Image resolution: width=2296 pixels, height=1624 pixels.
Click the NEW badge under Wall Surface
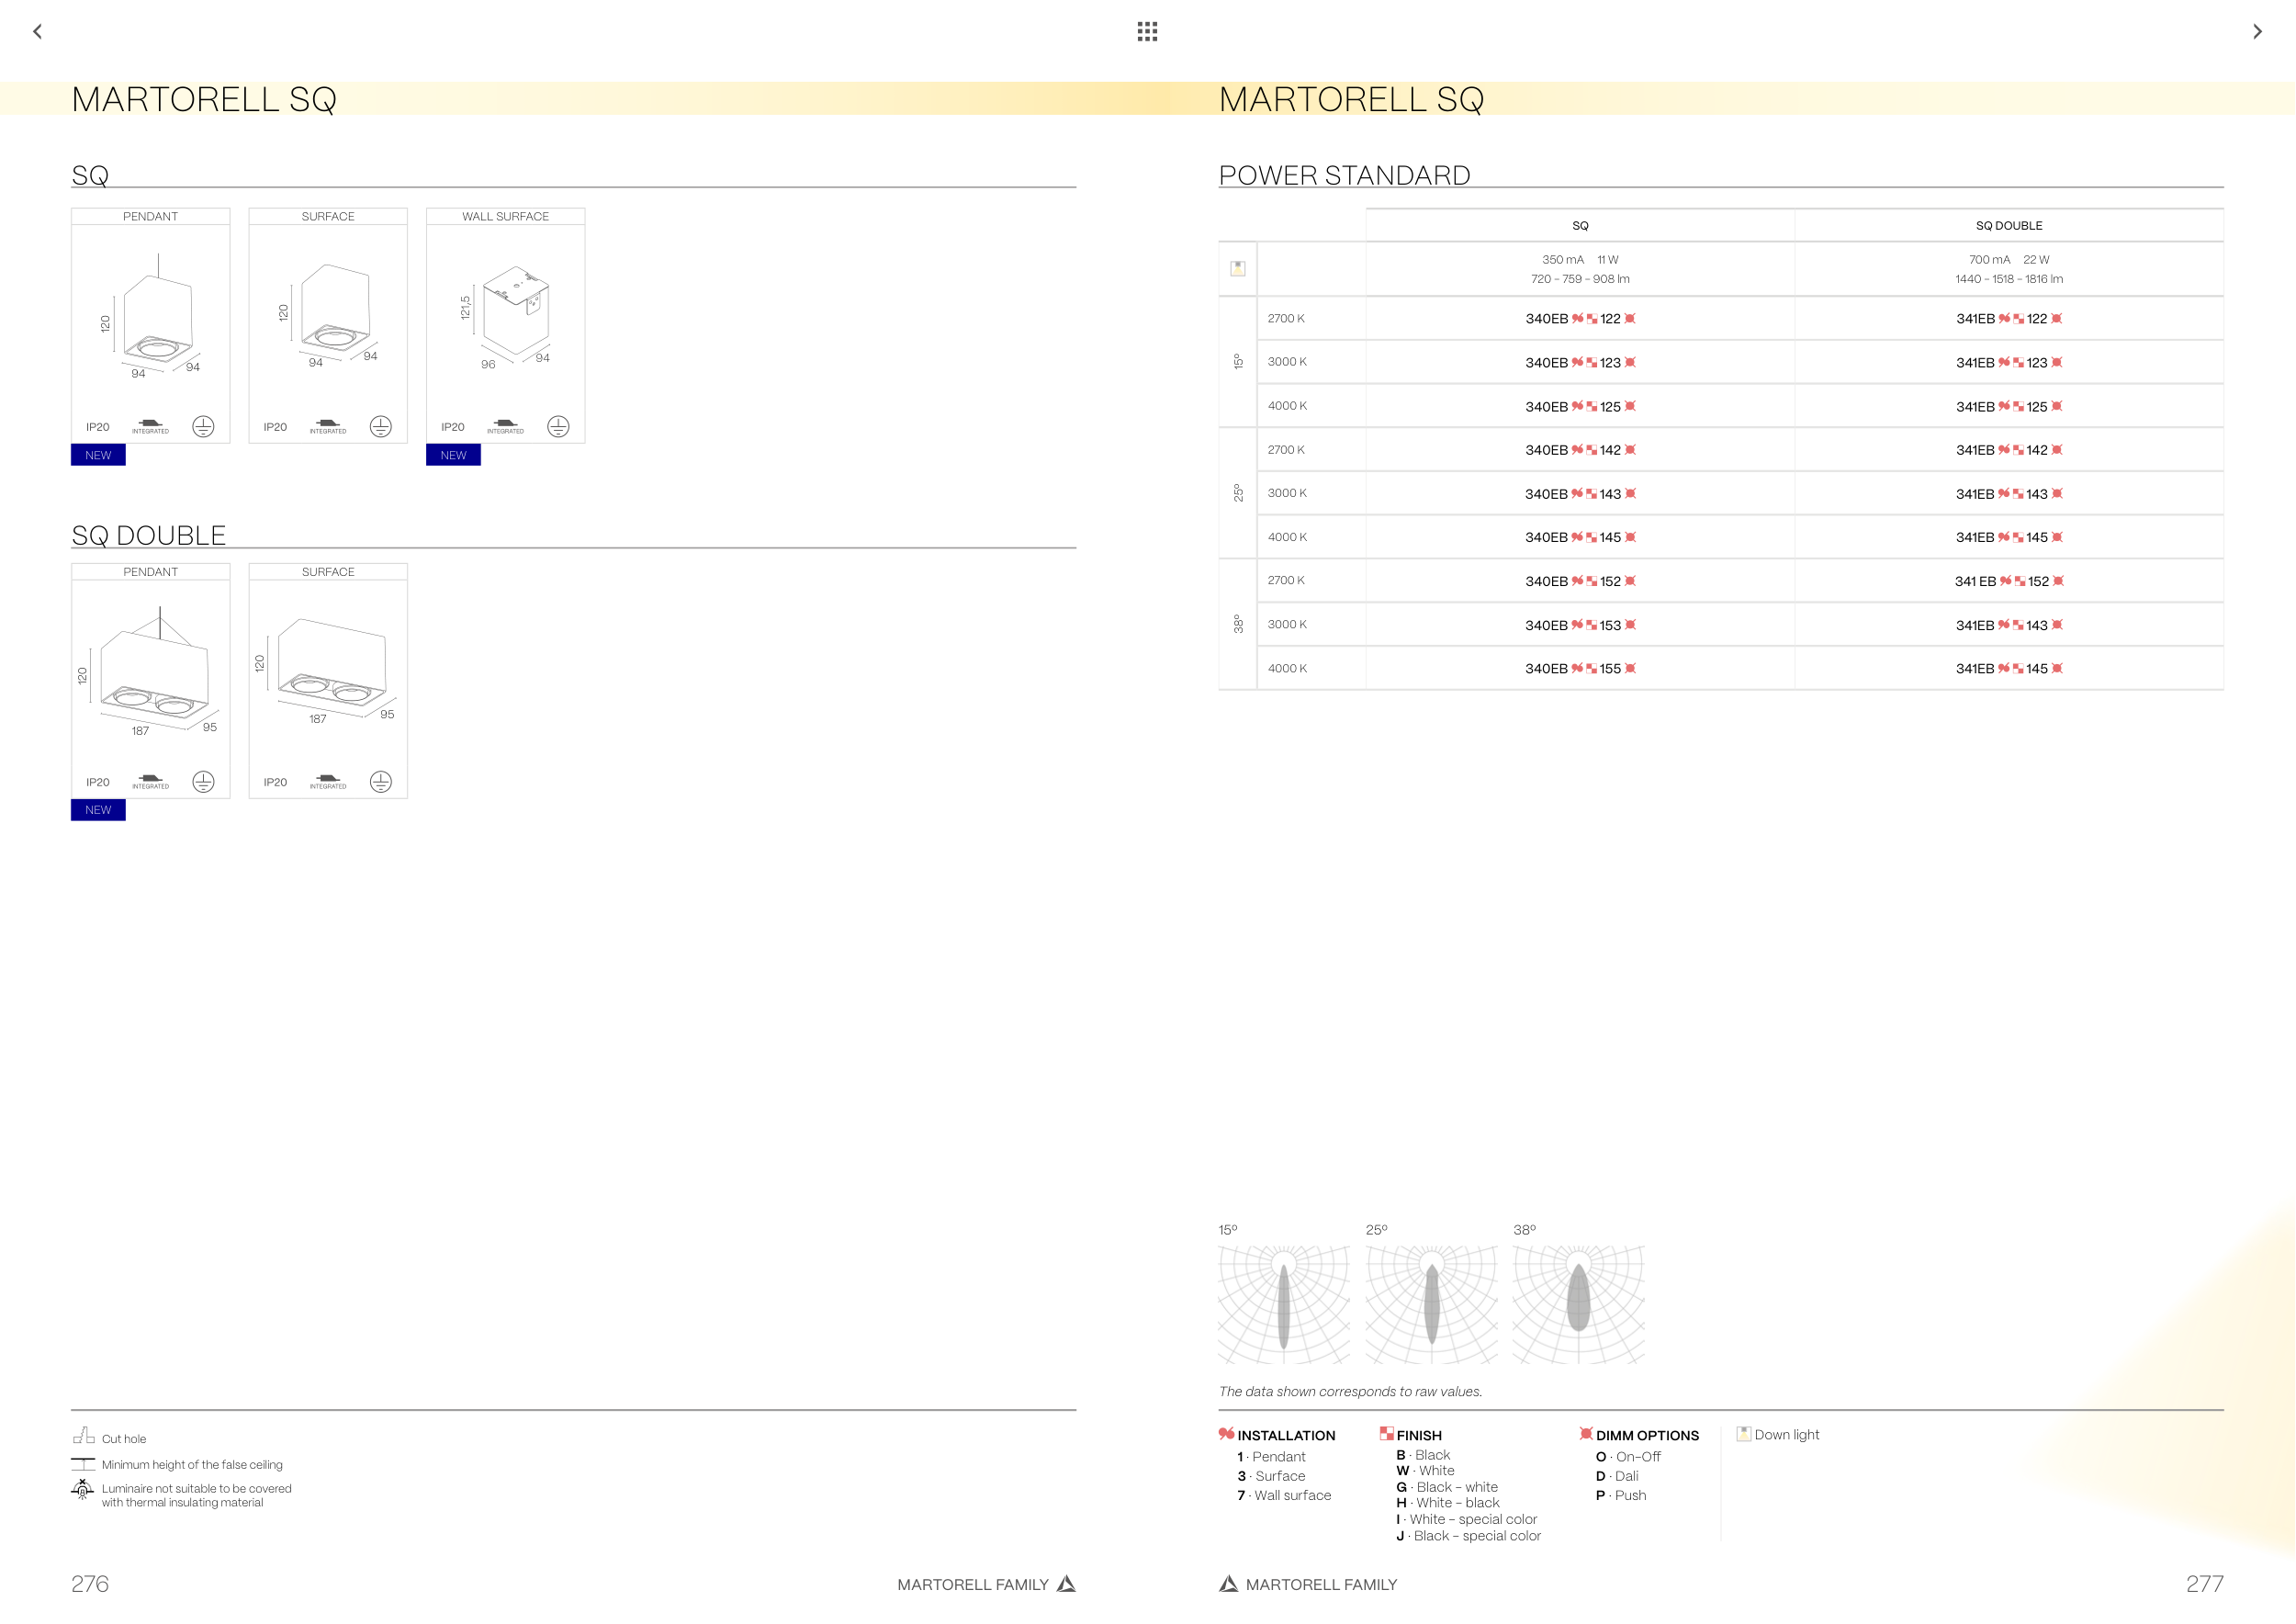click(x=453, y=455)
